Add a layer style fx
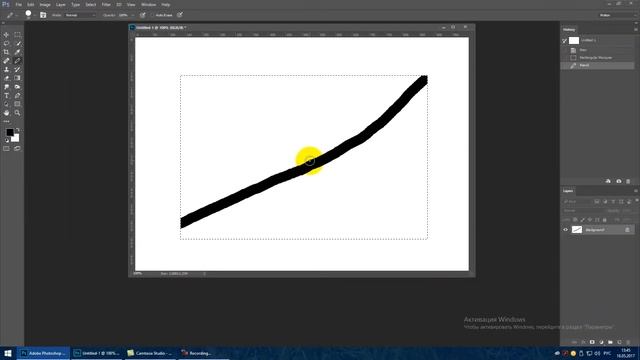This screenshot has height=360, width=640. (583, 342)
